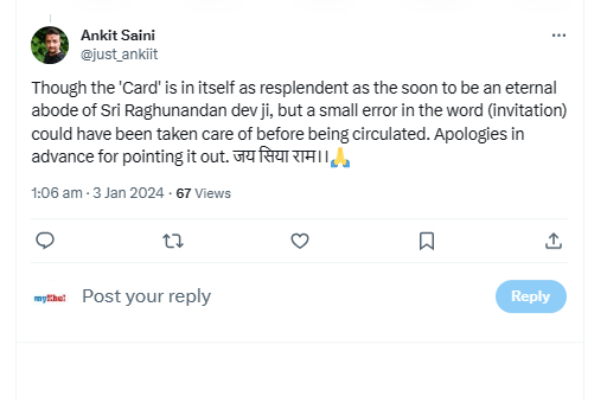The image size is (600, 400).
Task: Click the mythal avatar beside reply box
Action: click(x=50, y=297)
